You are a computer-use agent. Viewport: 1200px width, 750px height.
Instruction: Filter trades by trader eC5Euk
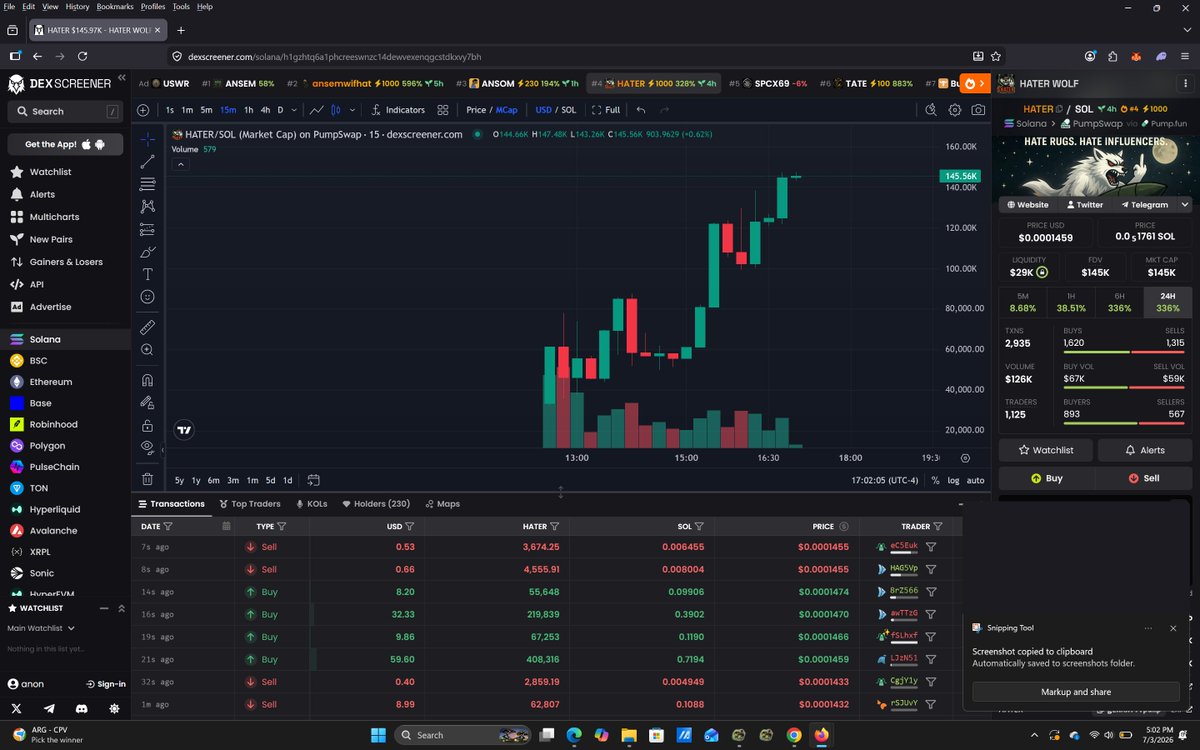[930, 547]
